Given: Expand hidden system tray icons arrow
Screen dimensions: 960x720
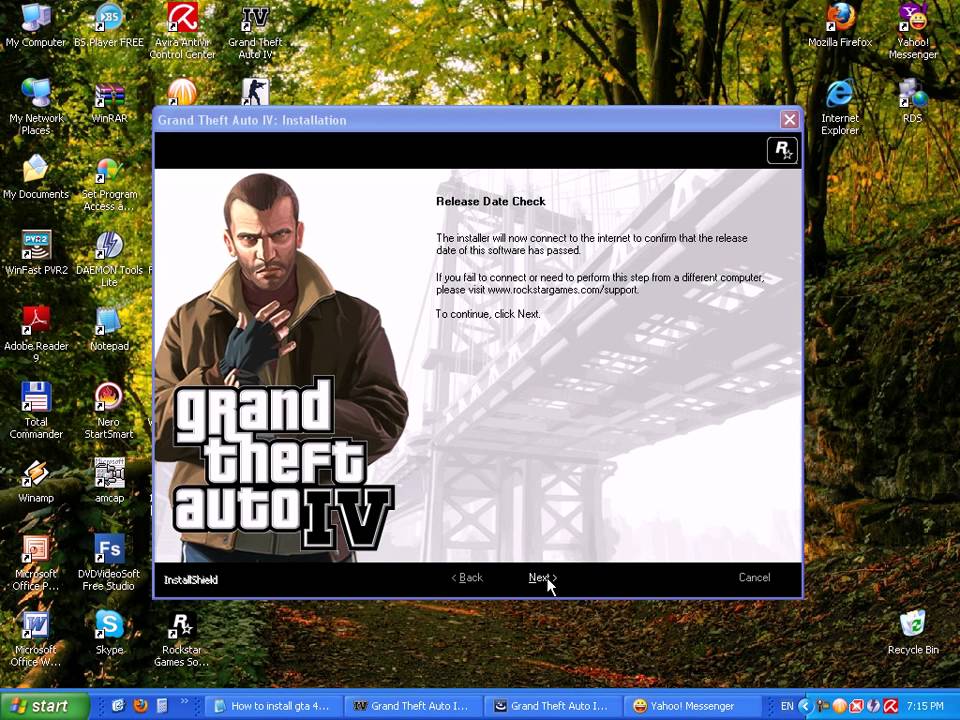Looking at the screenshot, I should point(805,706).
